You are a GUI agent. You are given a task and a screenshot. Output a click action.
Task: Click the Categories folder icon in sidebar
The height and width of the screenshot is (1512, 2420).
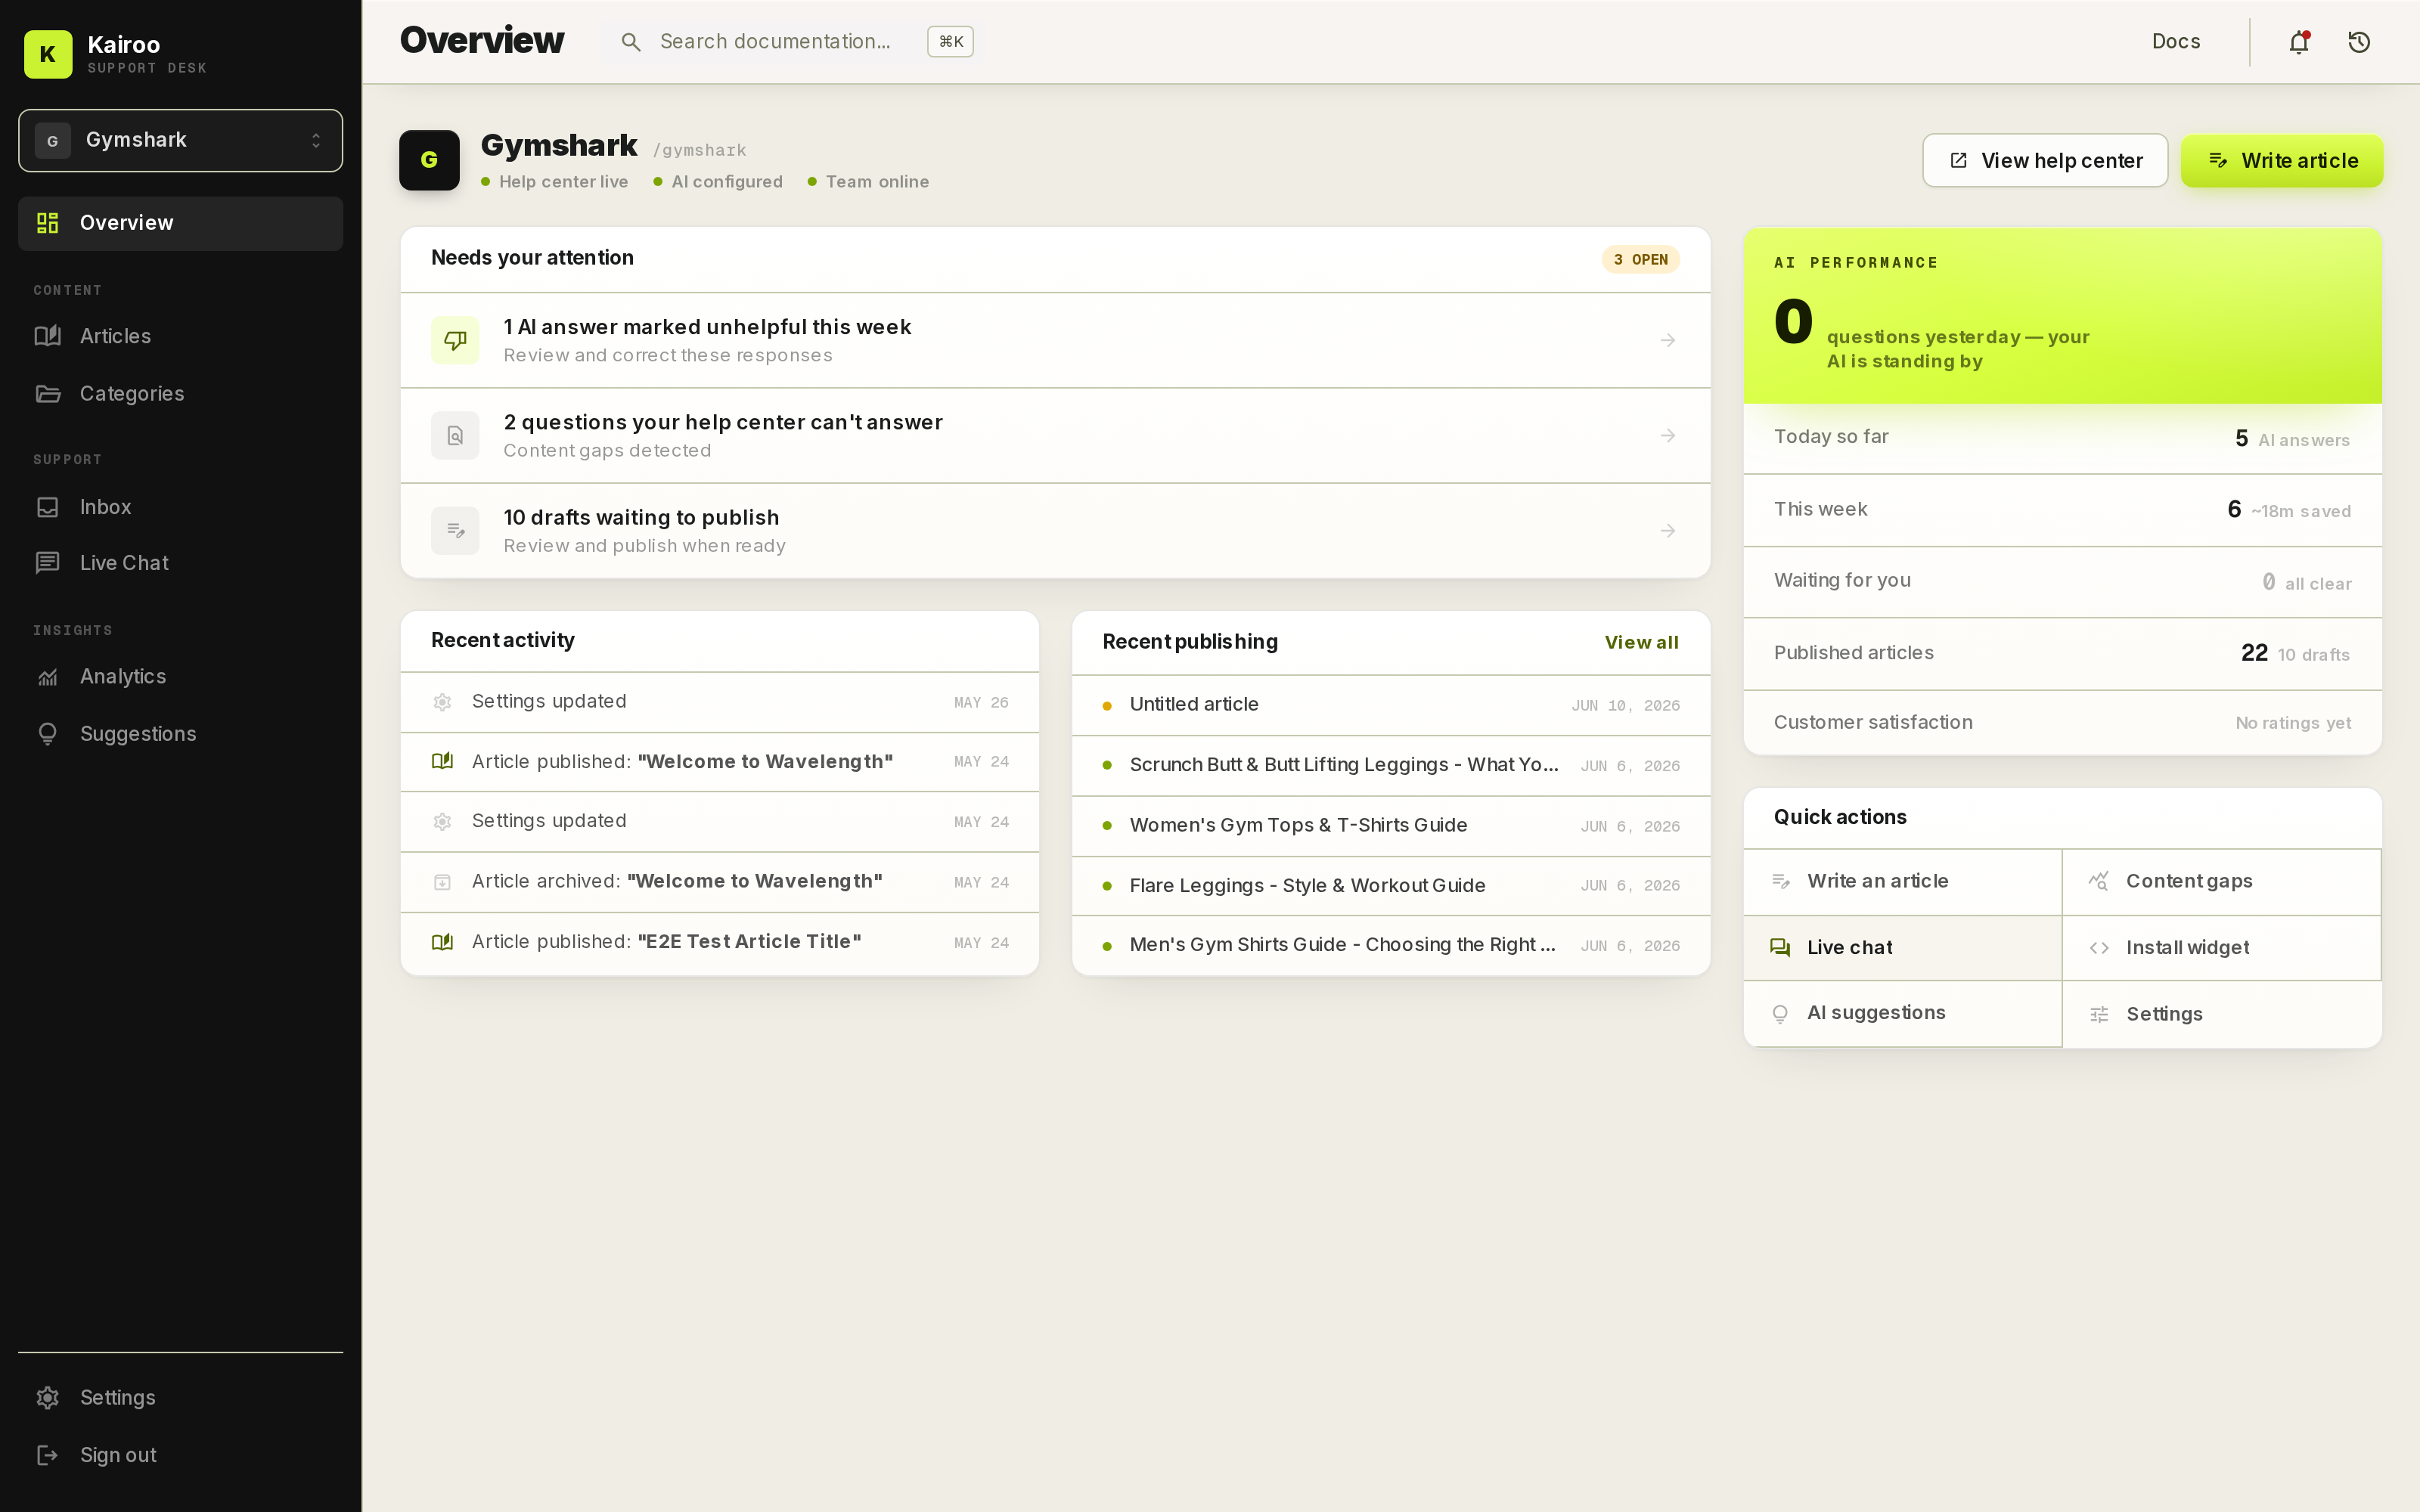(48, 393)
